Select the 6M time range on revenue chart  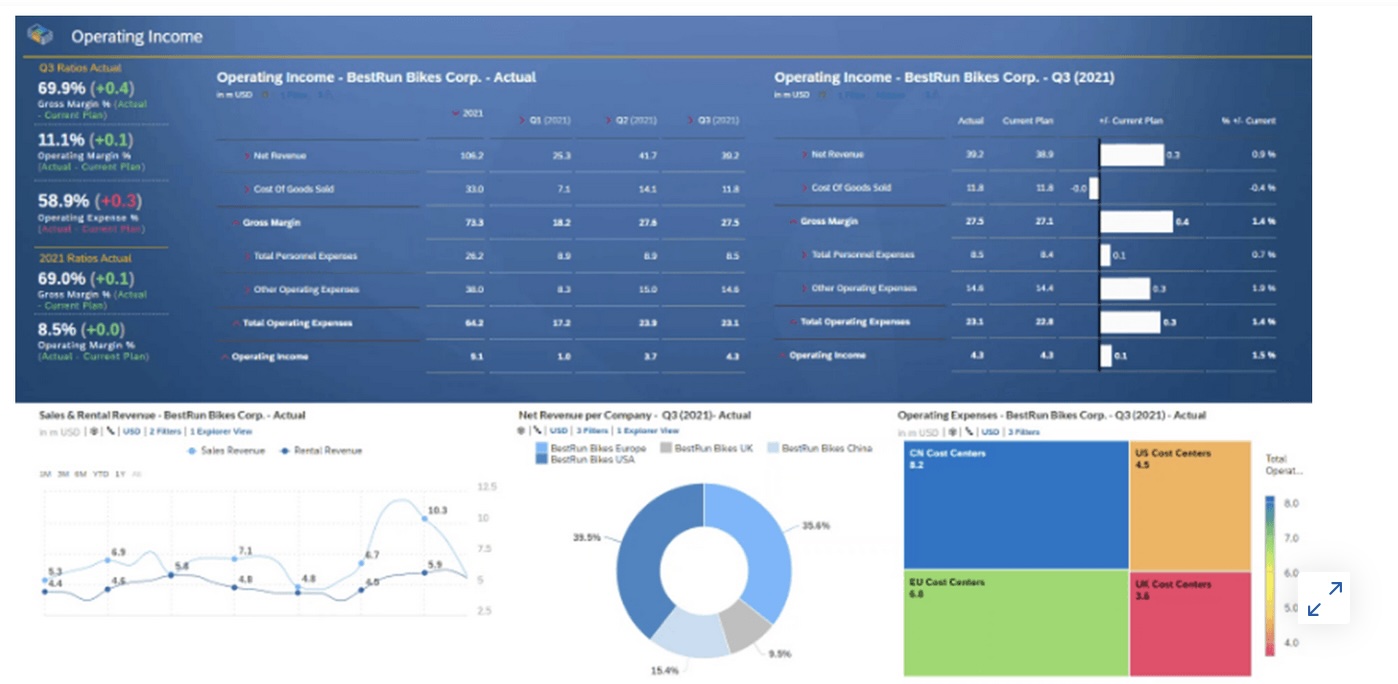click(80, 473)
